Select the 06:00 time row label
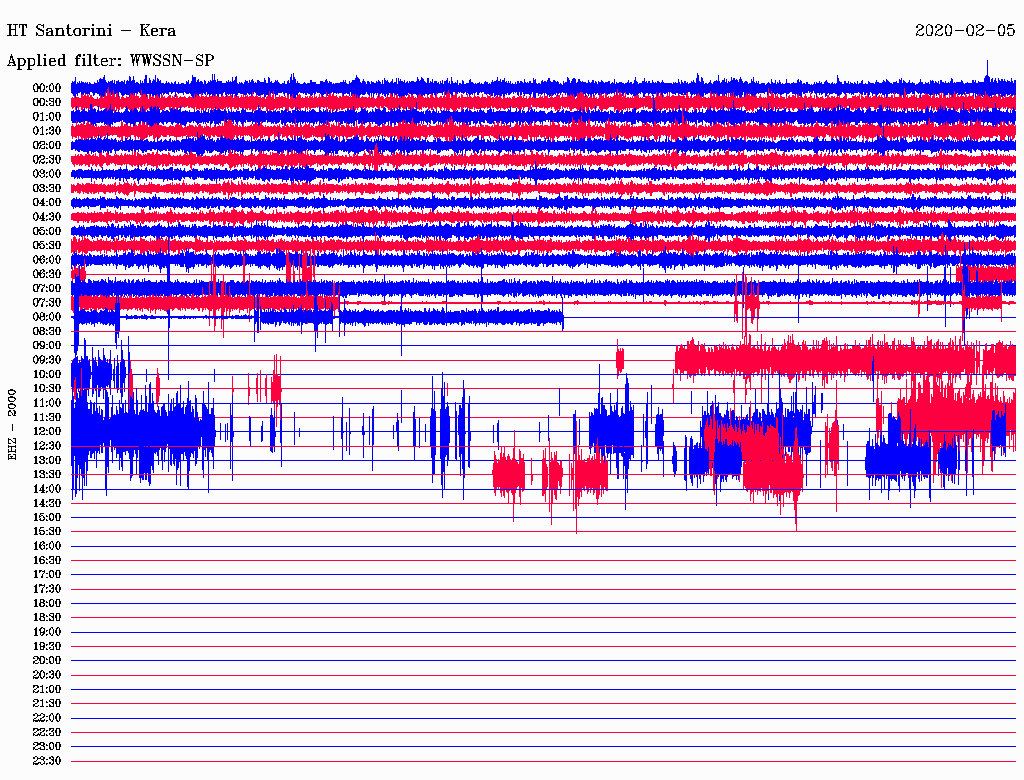This screenshot has width=1024, height=780. point(47,260)
